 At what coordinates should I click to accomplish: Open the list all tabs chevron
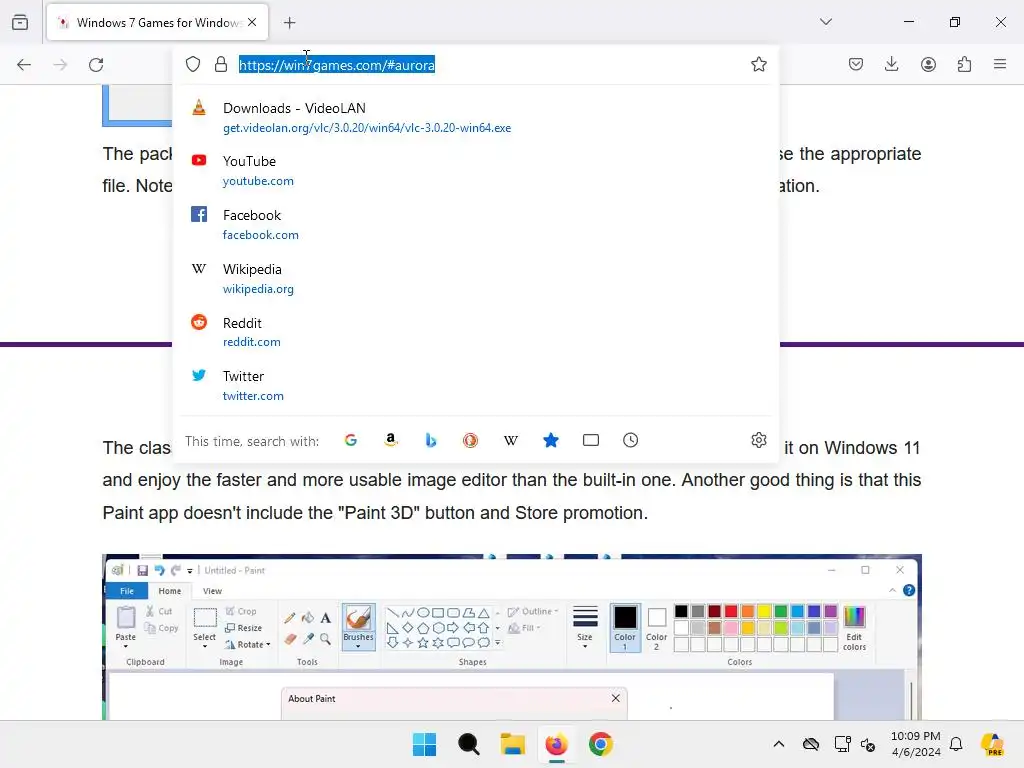826,22
